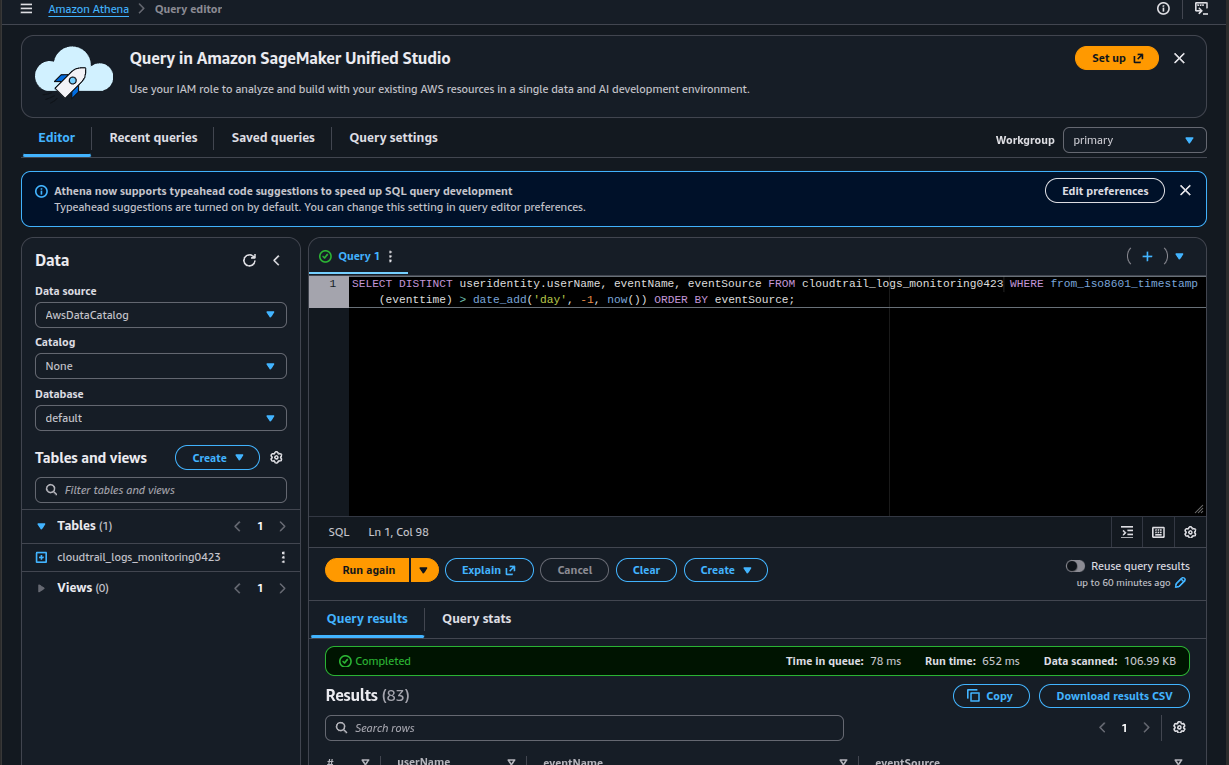Open the CloudShell icon in top bar
The image size is (1229, 765).
click(x=1202, y=9)
